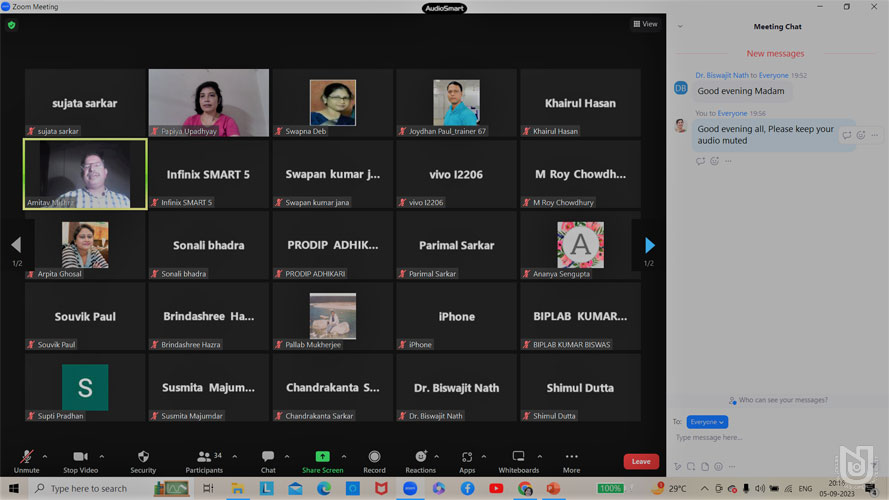Open the Zoom icon in the taskbar

point(410,488)
